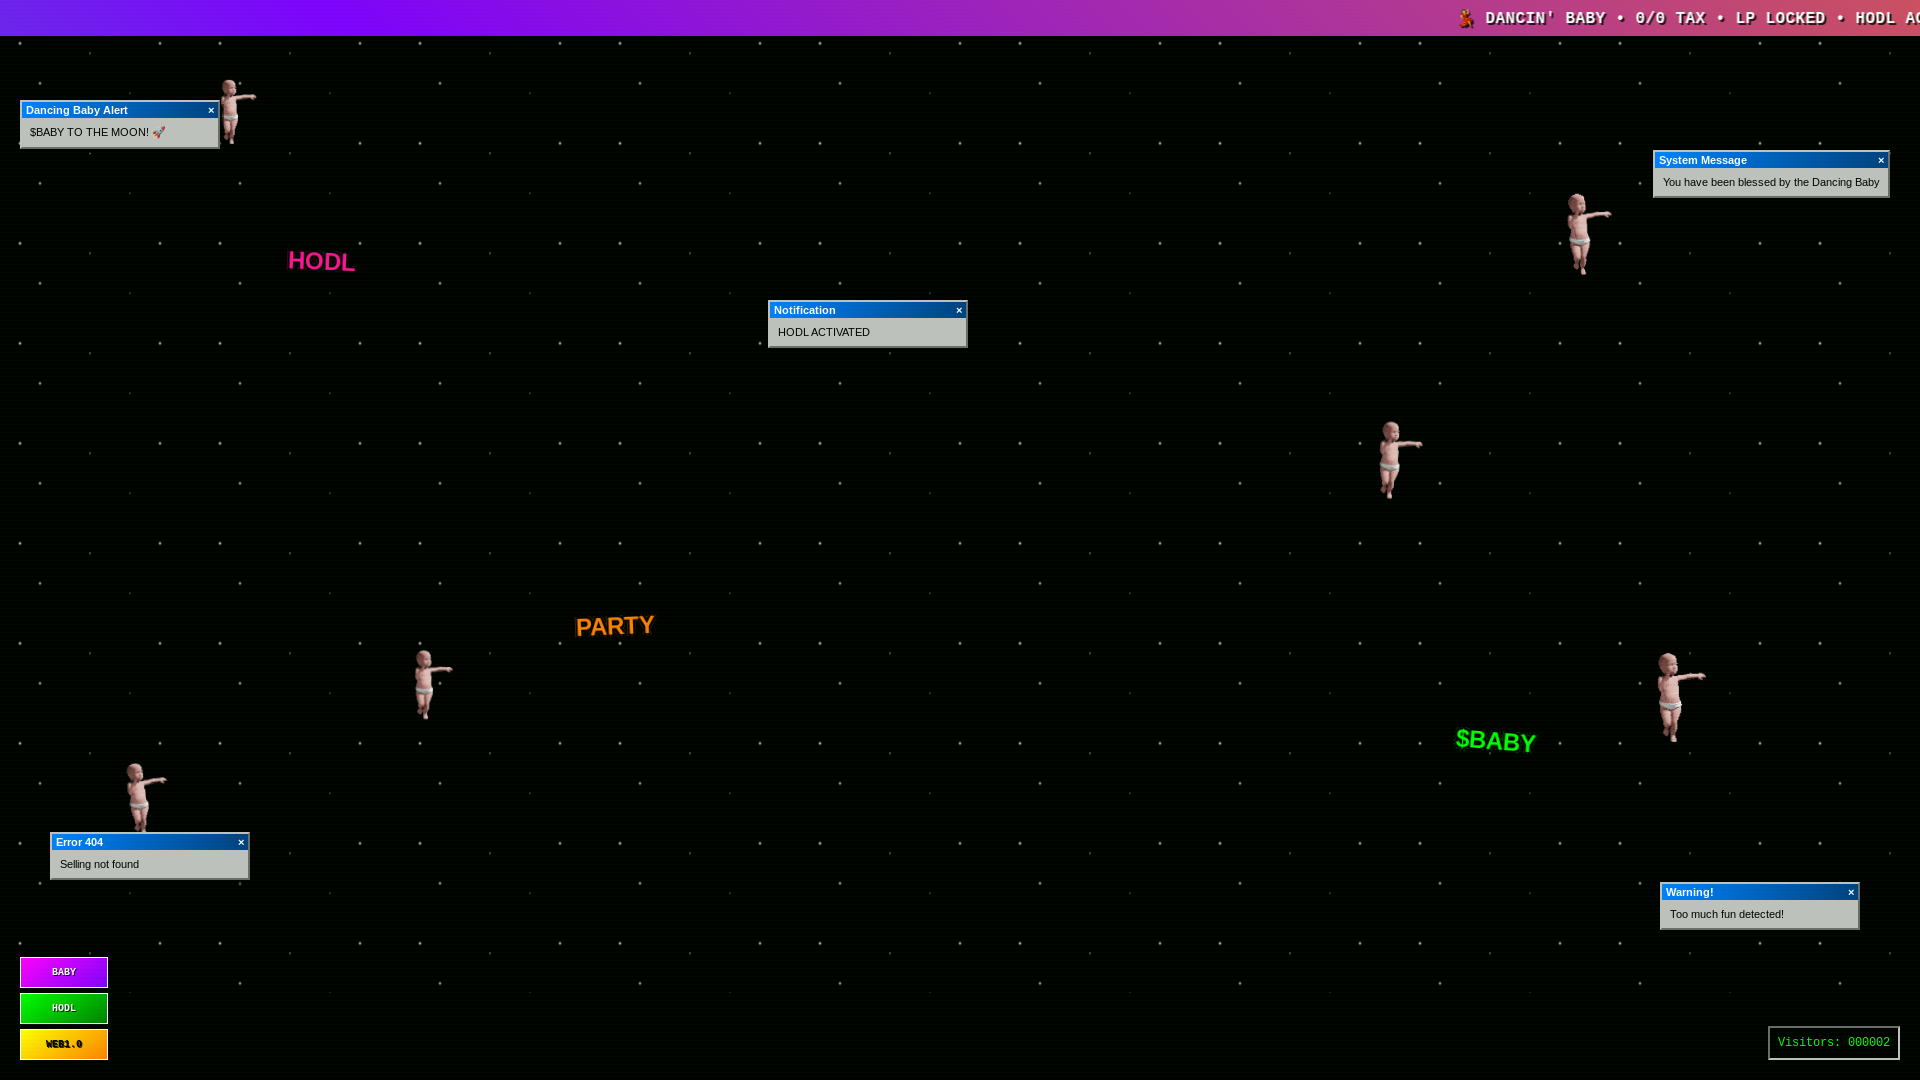
Task: Click the green floating $BABY text
Action: 1496,740
